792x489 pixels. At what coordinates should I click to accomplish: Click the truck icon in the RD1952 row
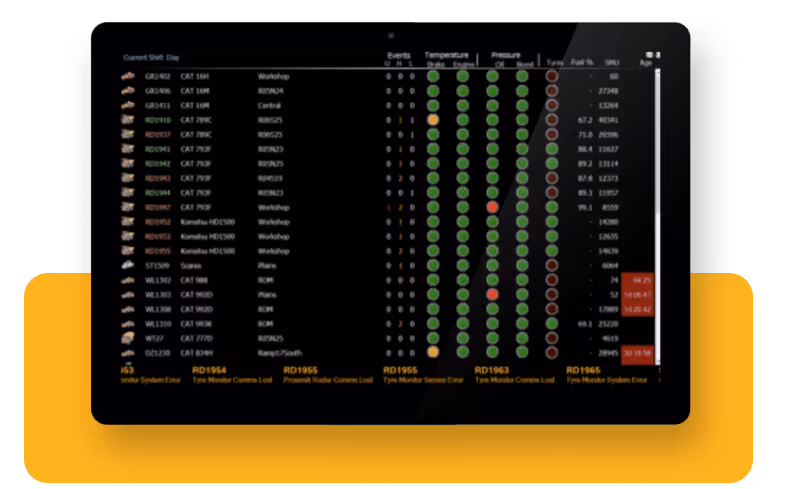pos(128,222)
